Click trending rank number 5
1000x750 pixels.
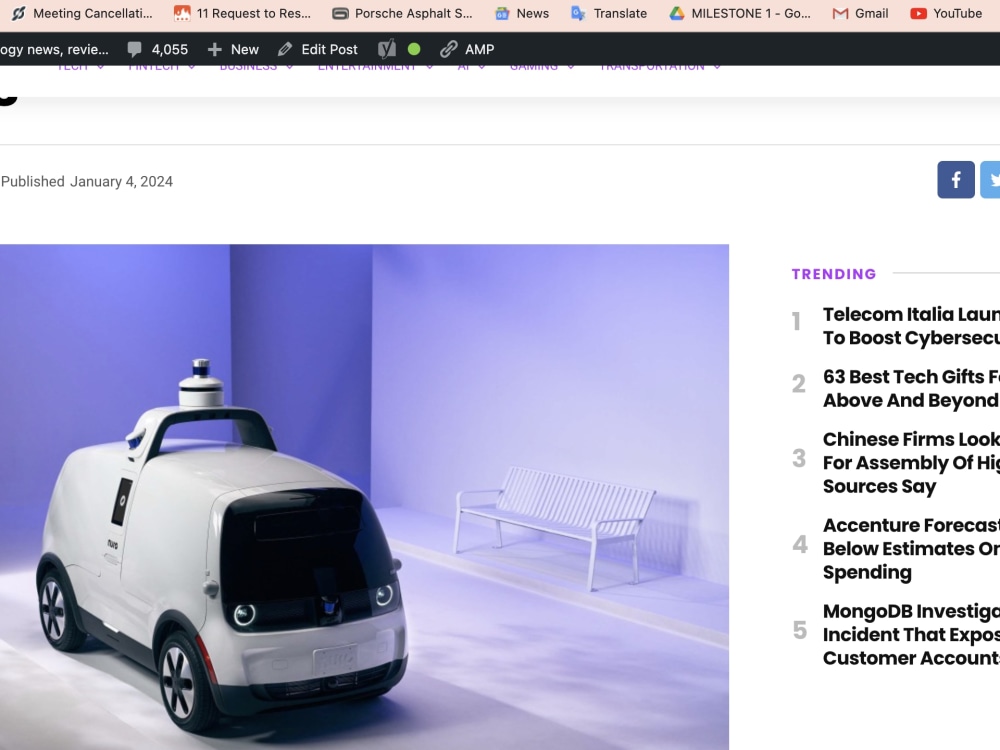800,630
